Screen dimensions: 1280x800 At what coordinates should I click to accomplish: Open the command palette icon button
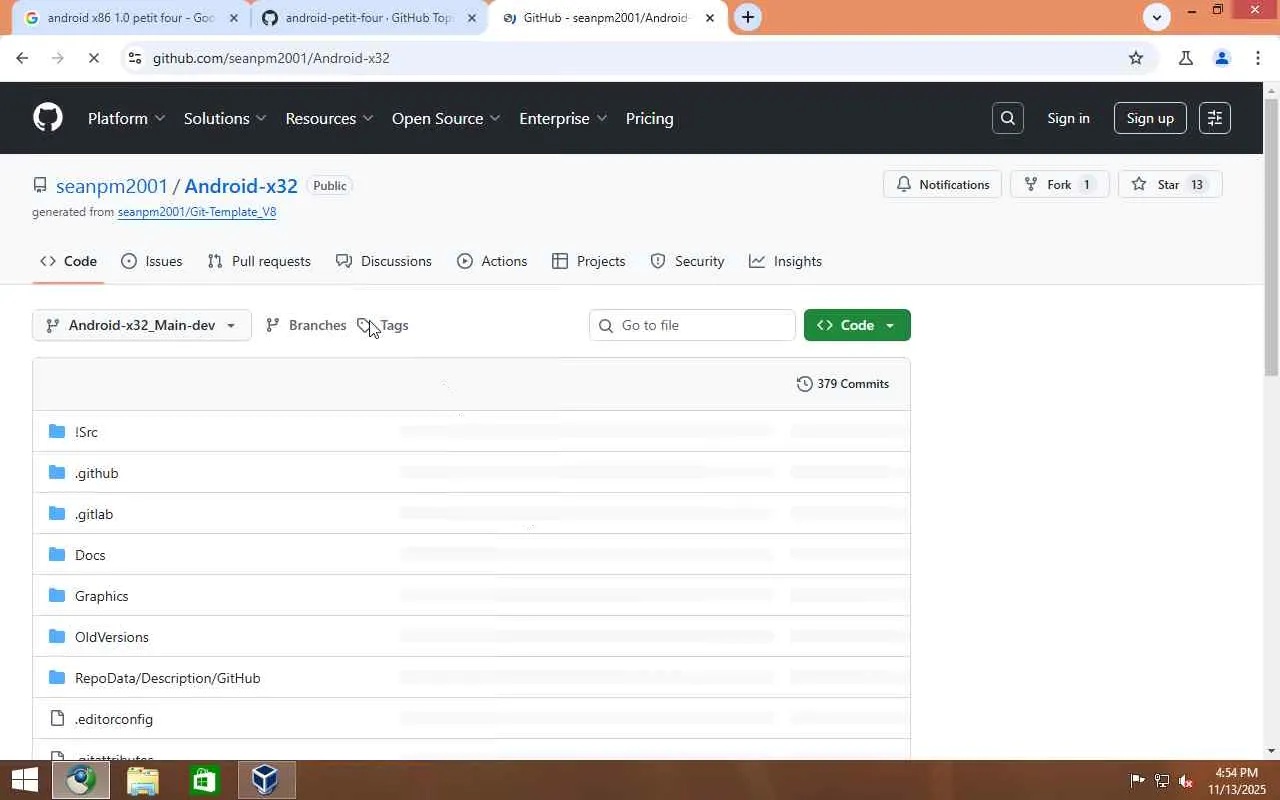point(1214,118)
